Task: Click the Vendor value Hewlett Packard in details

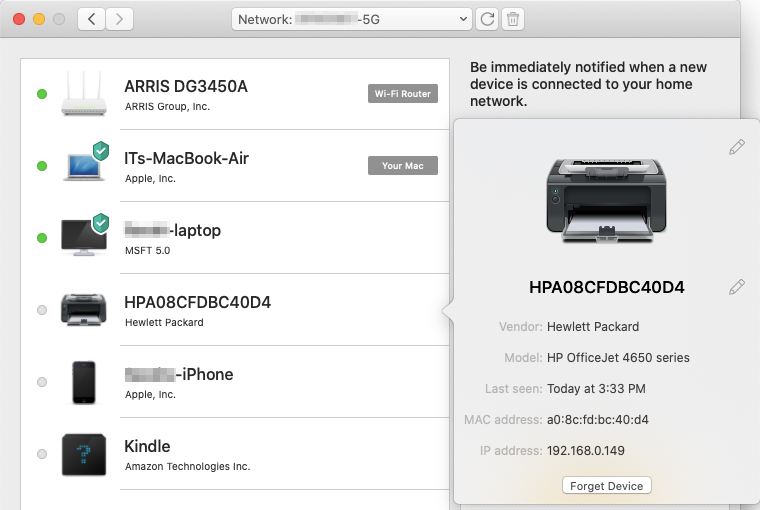Action: [593, 326]
